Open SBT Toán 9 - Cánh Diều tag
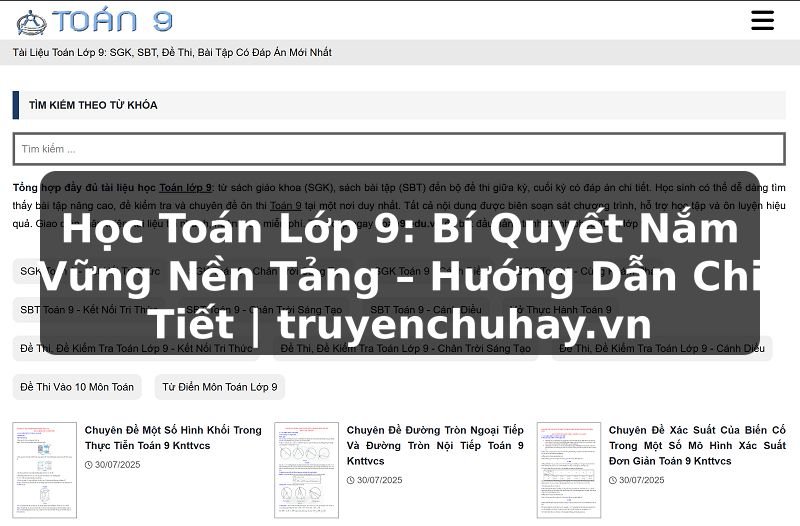Image resolution: width=800 pixels, height=526 pixels. (x=426, y=310)
